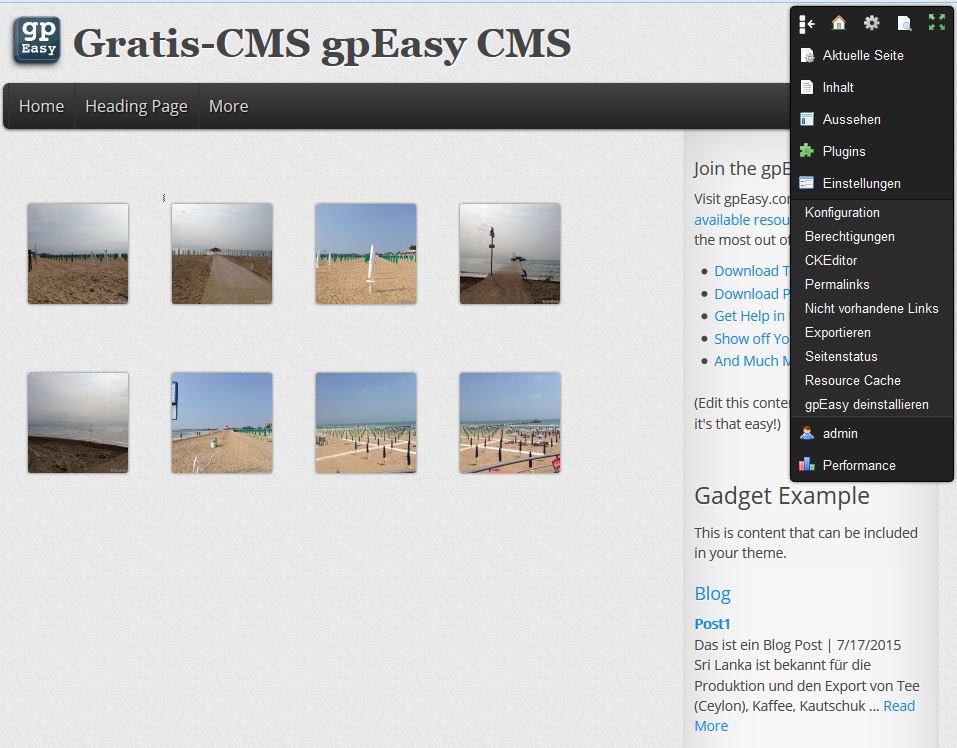
Task: Click the Gratis-CMS gpEasy CMS site title
Action: 322,43
